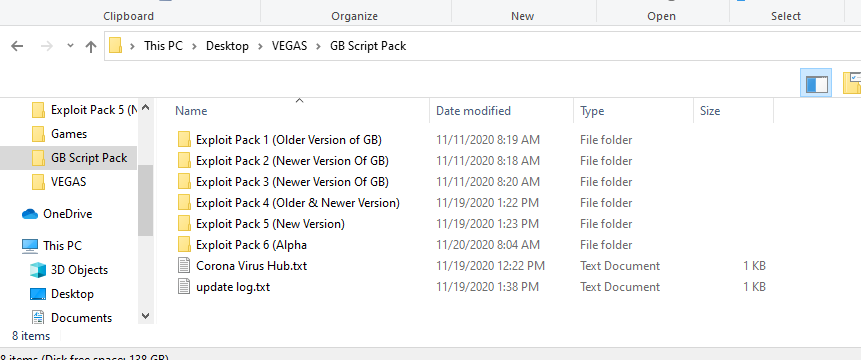This screenshot has height=360, width=861.
Task: Click the Forward navigation arrow
Action: tap(47, 46)
